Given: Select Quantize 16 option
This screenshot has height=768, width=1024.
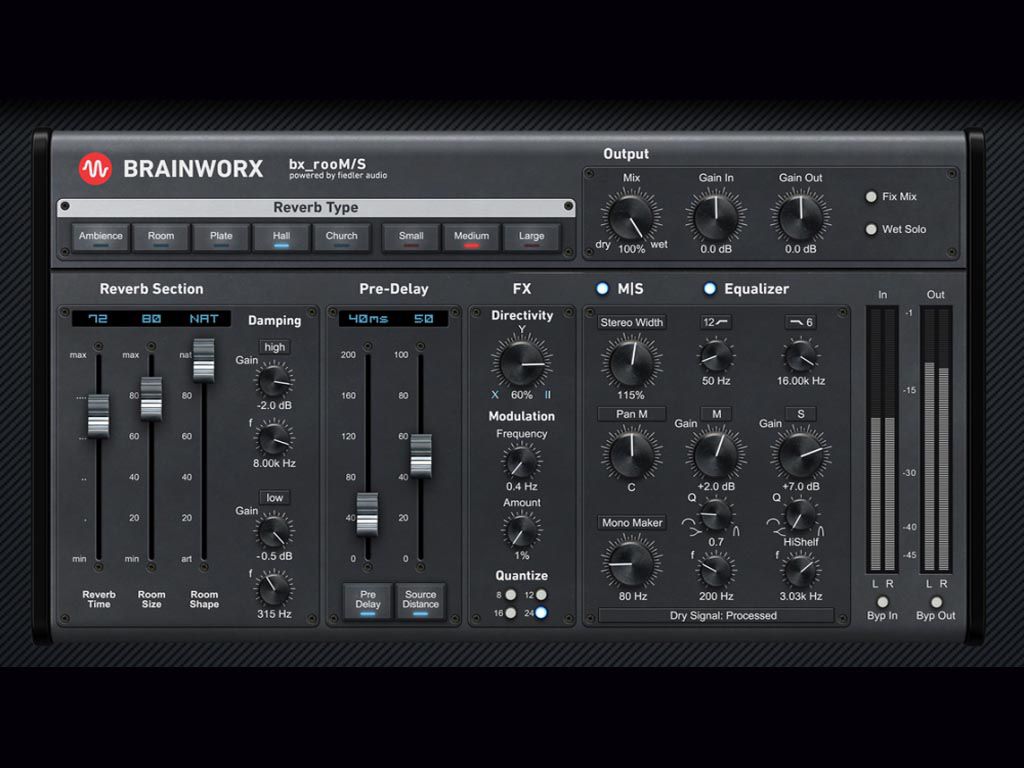Looking at the screenshot, I should 511,613.
